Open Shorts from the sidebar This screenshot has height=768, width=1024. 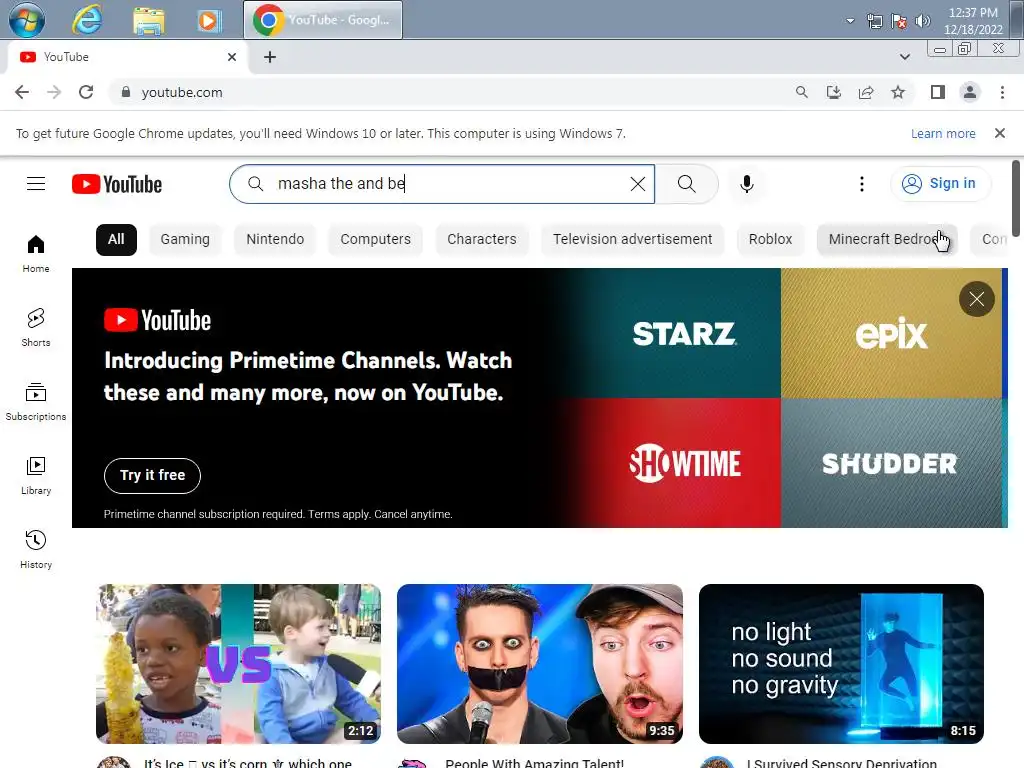click(x=36, y=327)
